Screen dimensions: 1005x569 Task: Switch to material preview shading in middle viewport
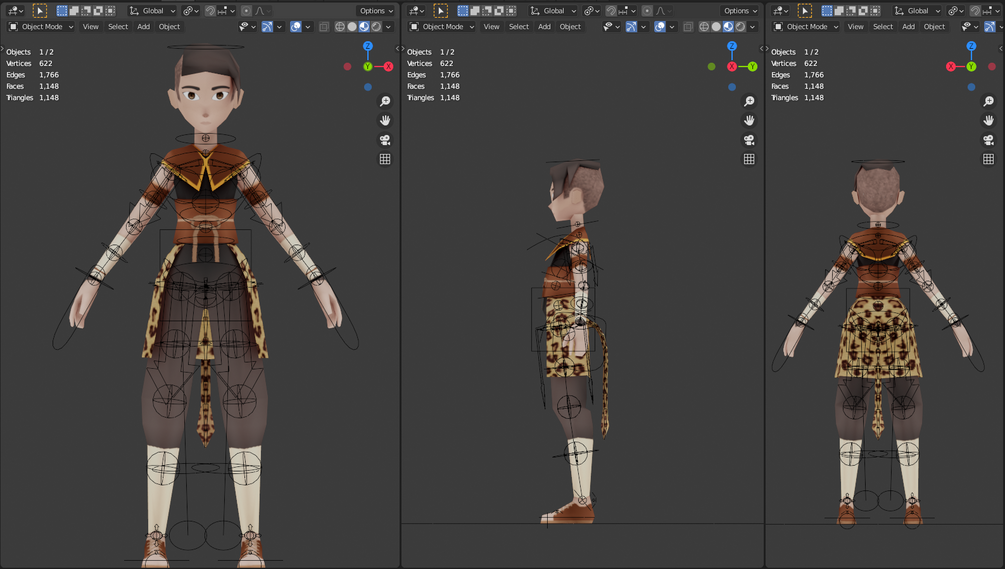point(728,27)
